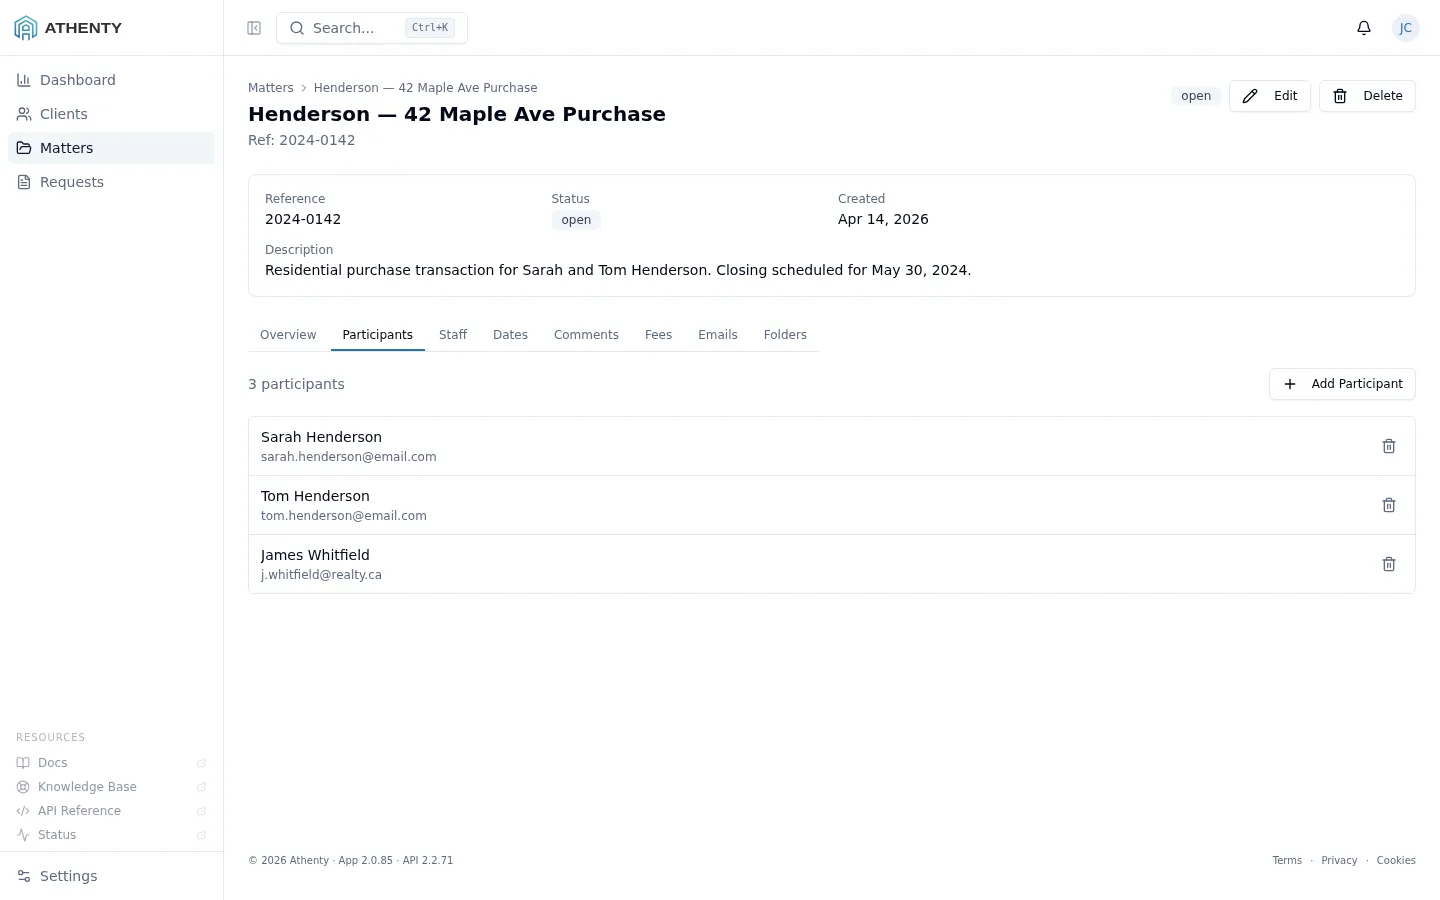Select Matters in the sidebar
The image size is (1440, 900).
pos(111,148)
